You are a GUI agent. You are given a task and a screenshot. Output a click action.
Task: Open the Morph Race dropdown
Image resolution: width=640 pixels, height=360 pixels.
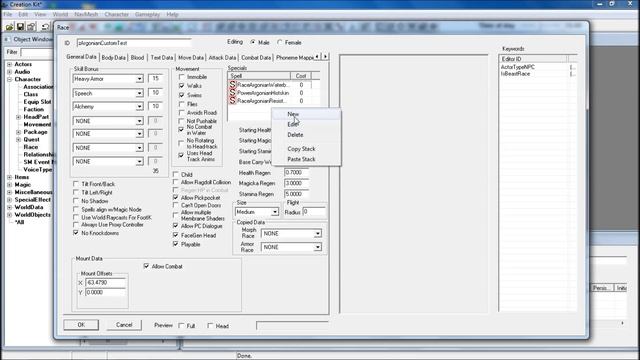pos(317,233)
